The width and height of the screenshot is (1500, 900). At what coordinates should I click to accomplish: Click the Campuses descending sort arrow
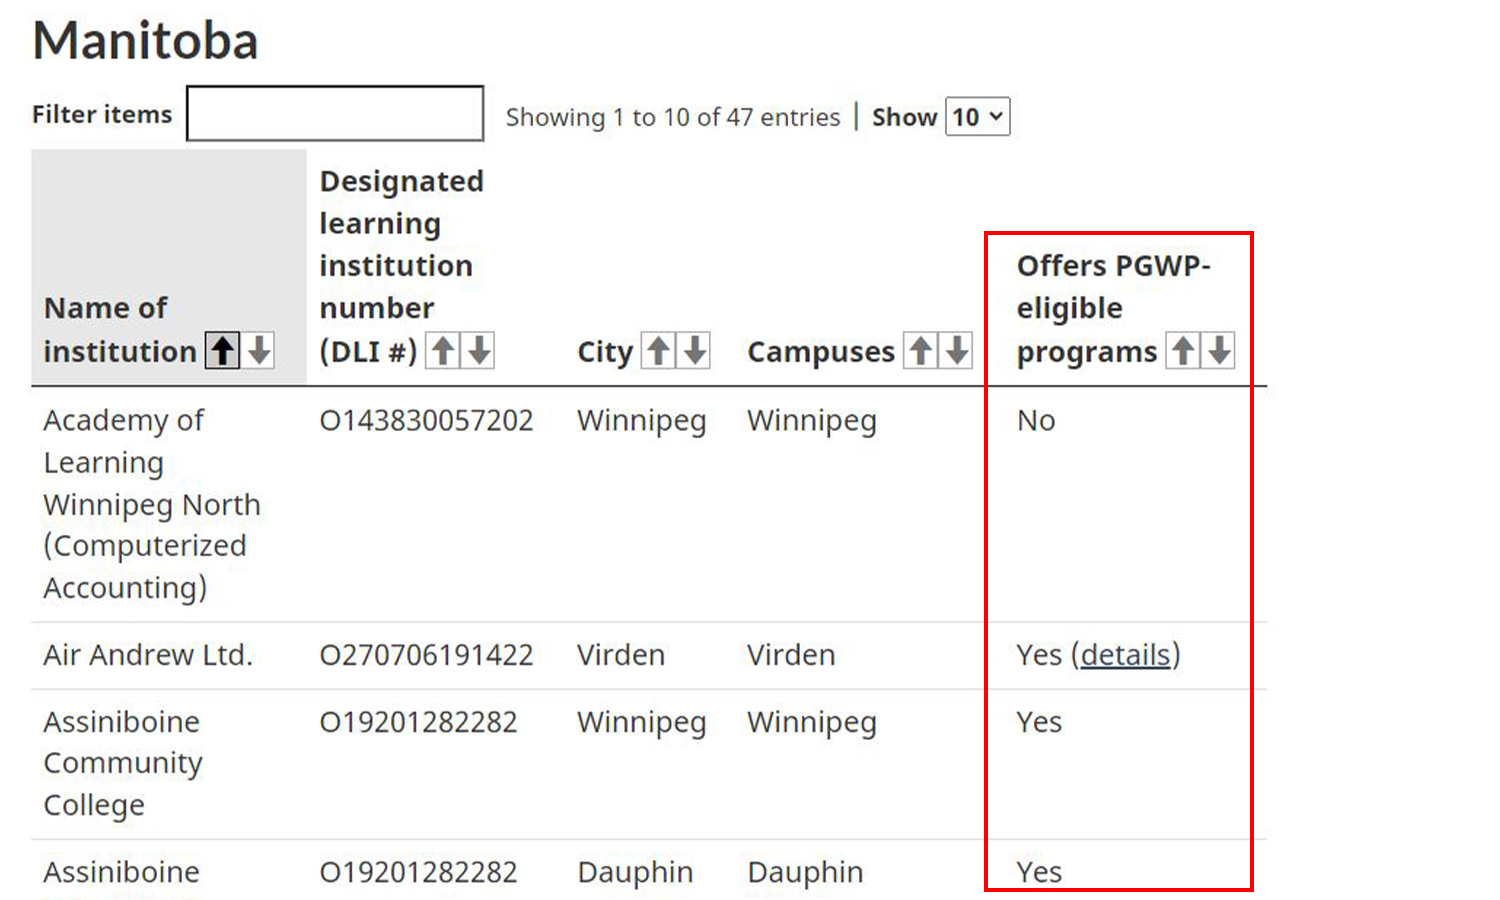tap(957, 350)
